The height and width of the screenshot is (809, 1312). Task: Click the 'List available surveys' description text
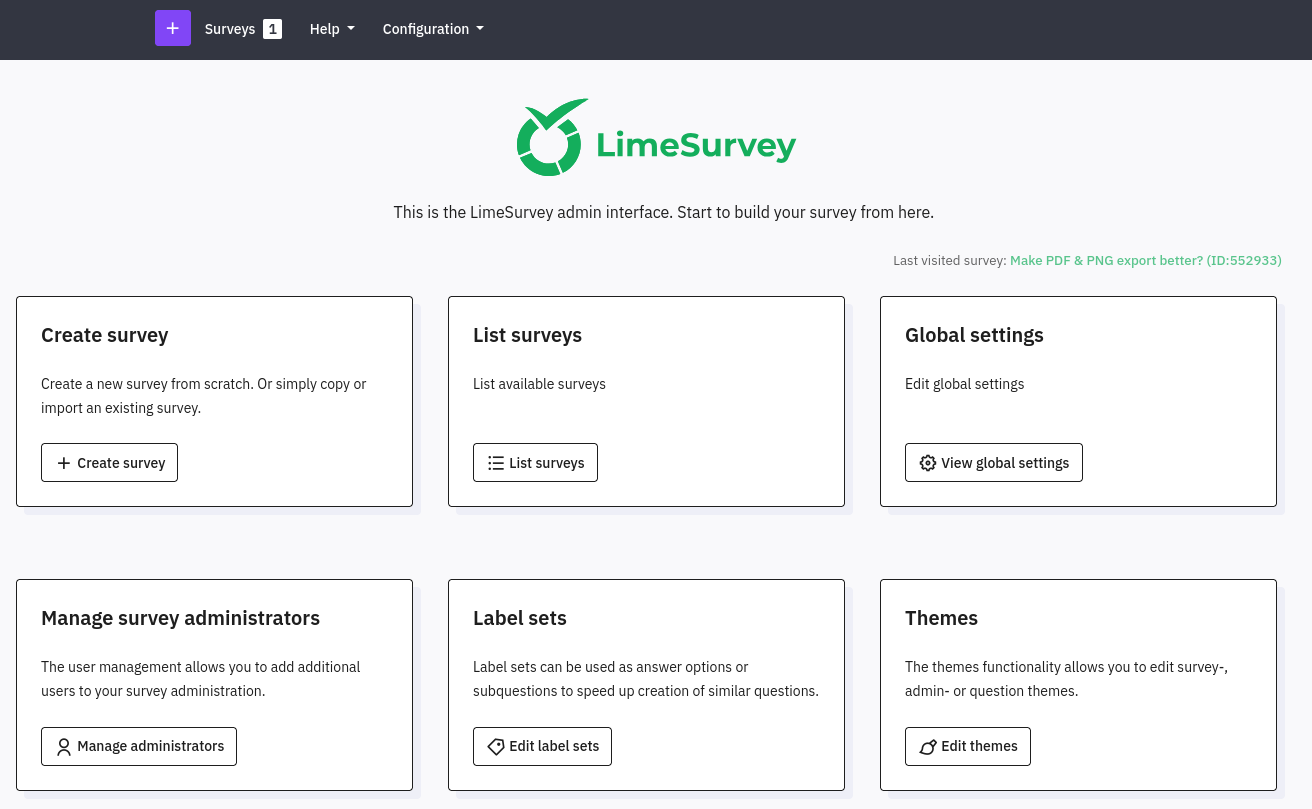539,384
